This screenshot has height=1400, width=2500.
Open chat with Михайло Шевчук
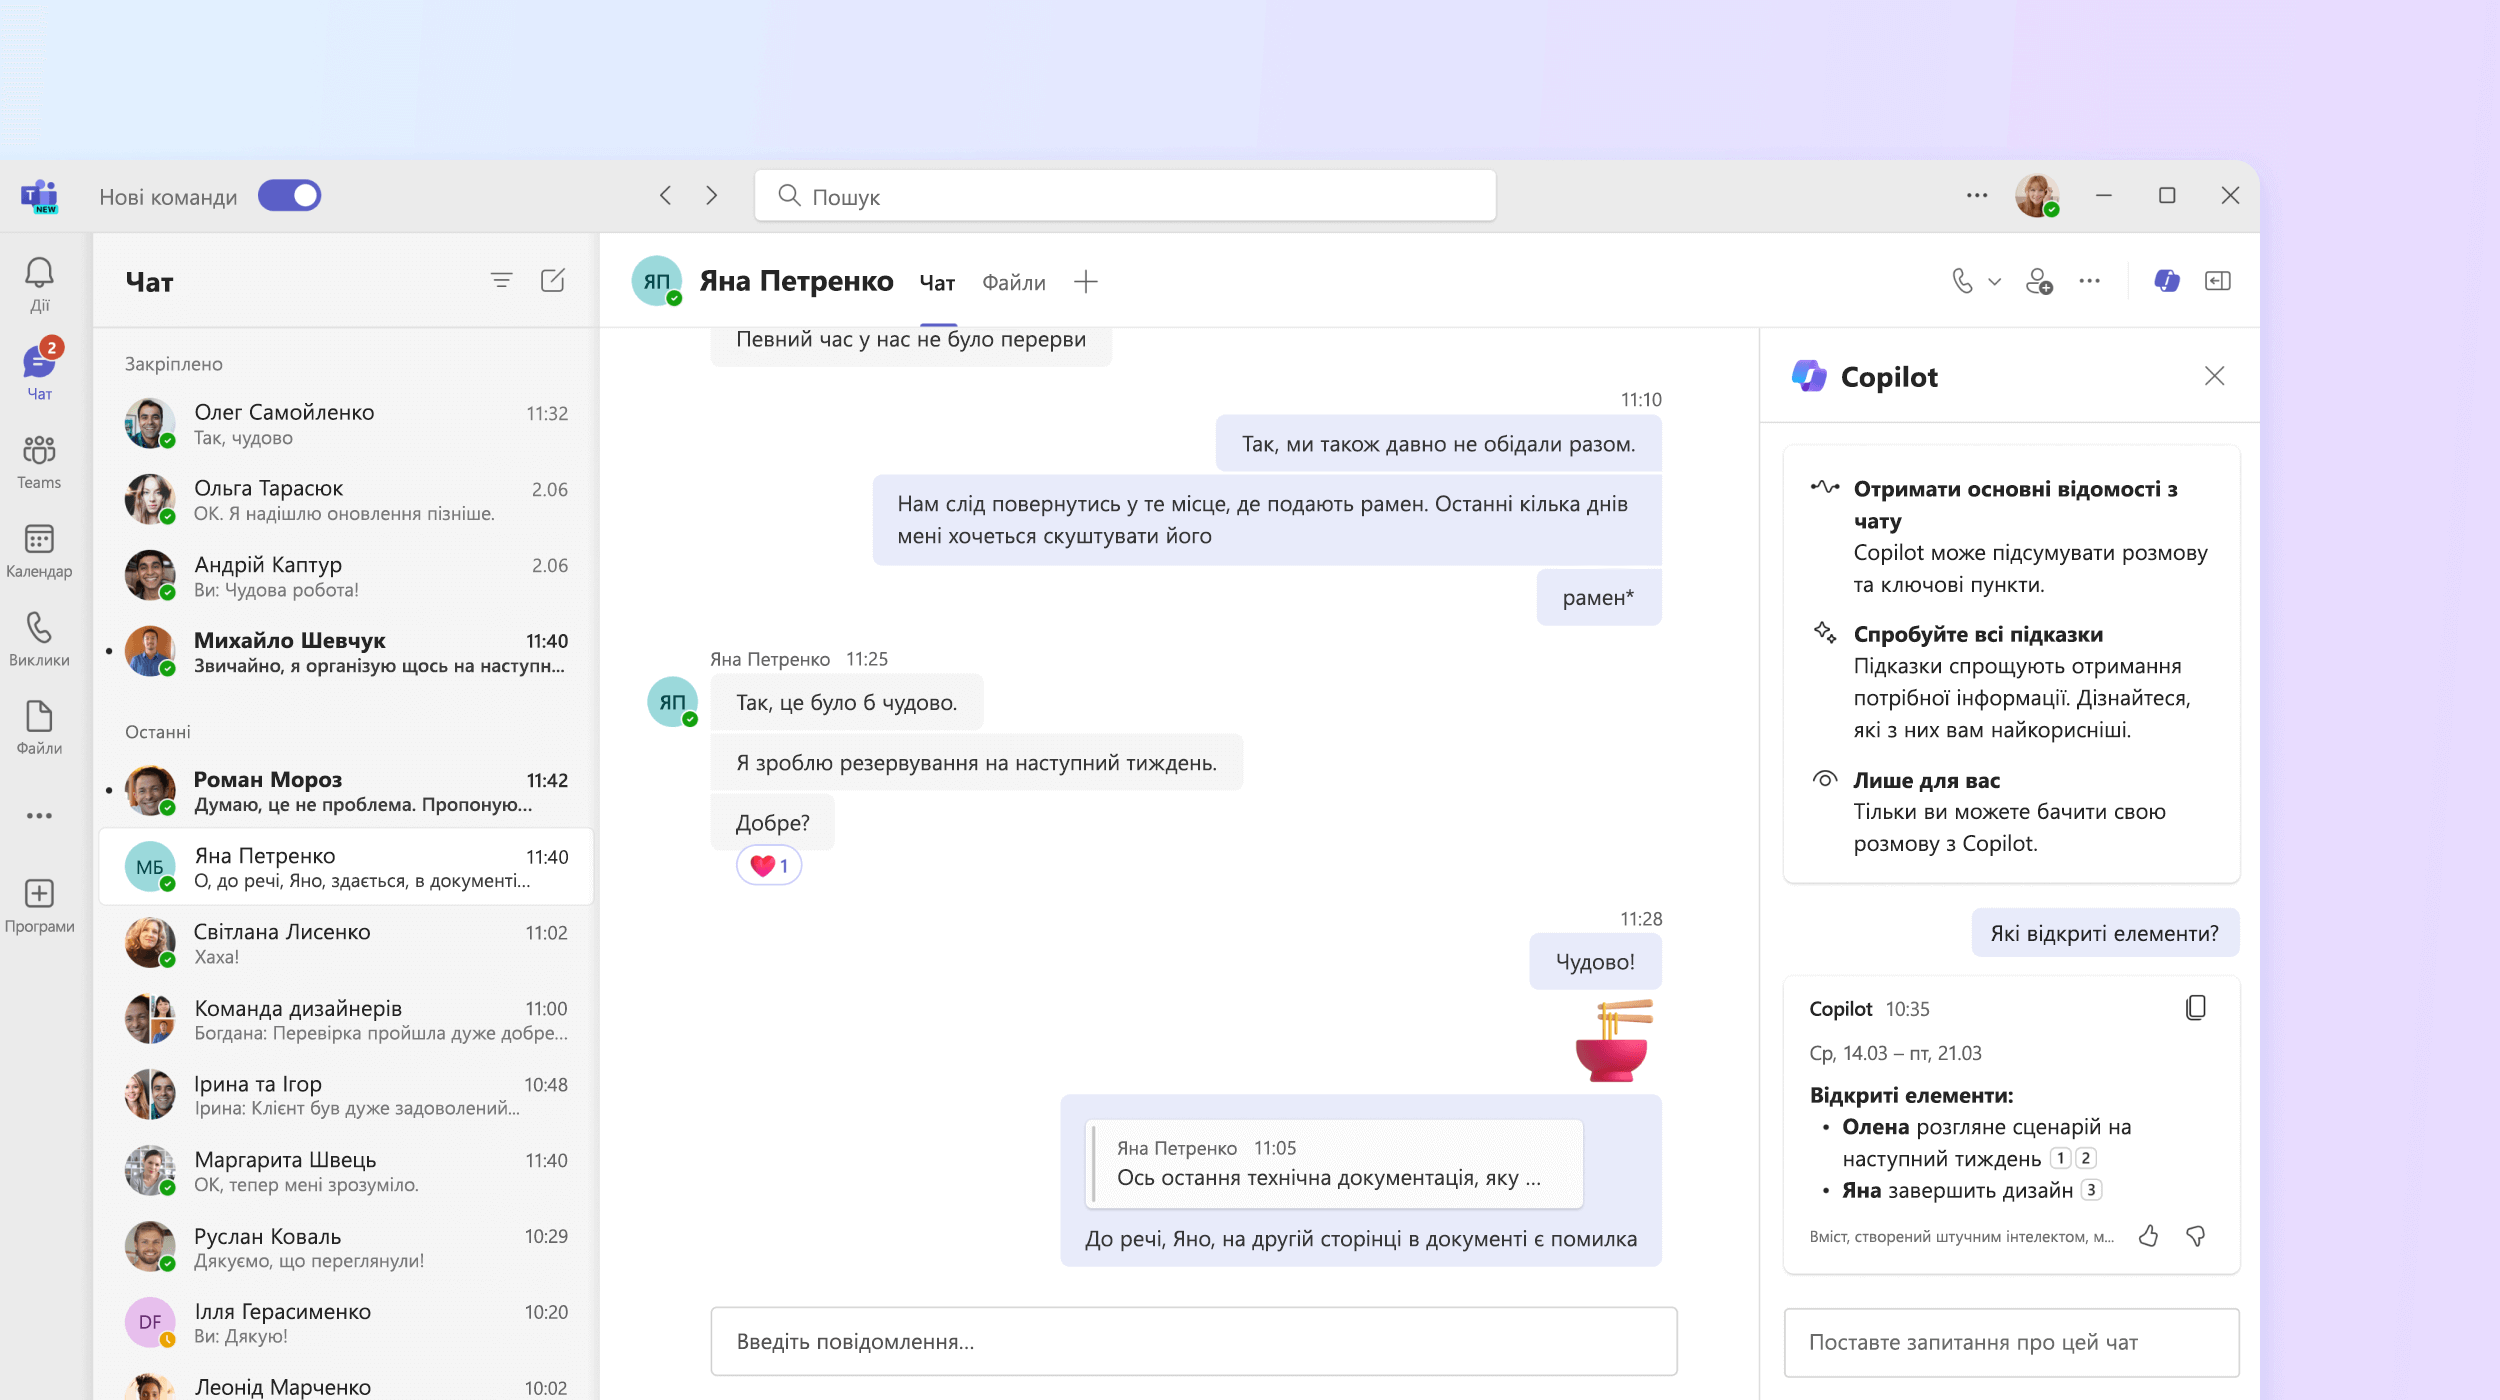[346, 652]
